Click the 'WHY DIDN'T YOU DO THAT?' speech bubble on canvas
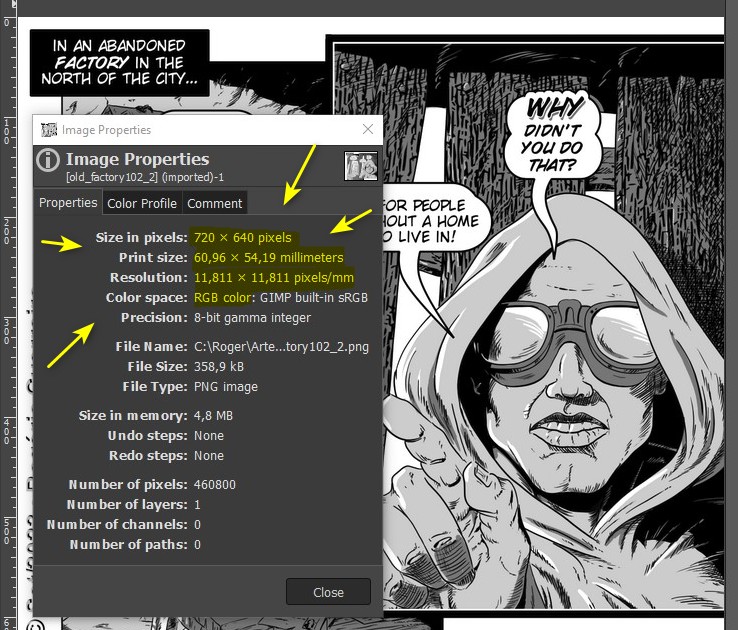The width and height of the screenshot is (738, 630). point(553,134)
